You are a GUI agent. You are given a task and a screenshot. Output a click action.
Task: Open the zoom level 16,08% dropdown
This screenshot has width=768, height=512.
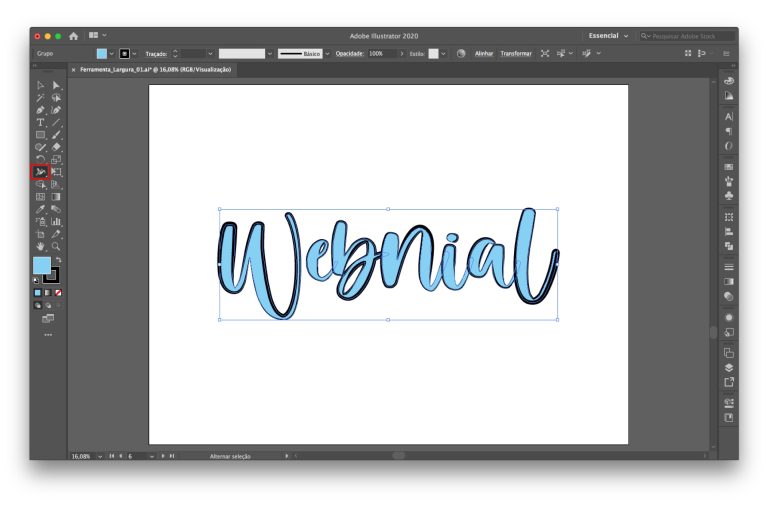(x=100, y=456)
